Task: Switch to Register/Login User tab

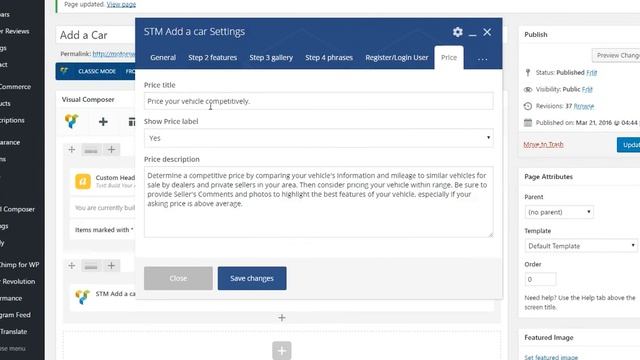Action: (397, 58)
